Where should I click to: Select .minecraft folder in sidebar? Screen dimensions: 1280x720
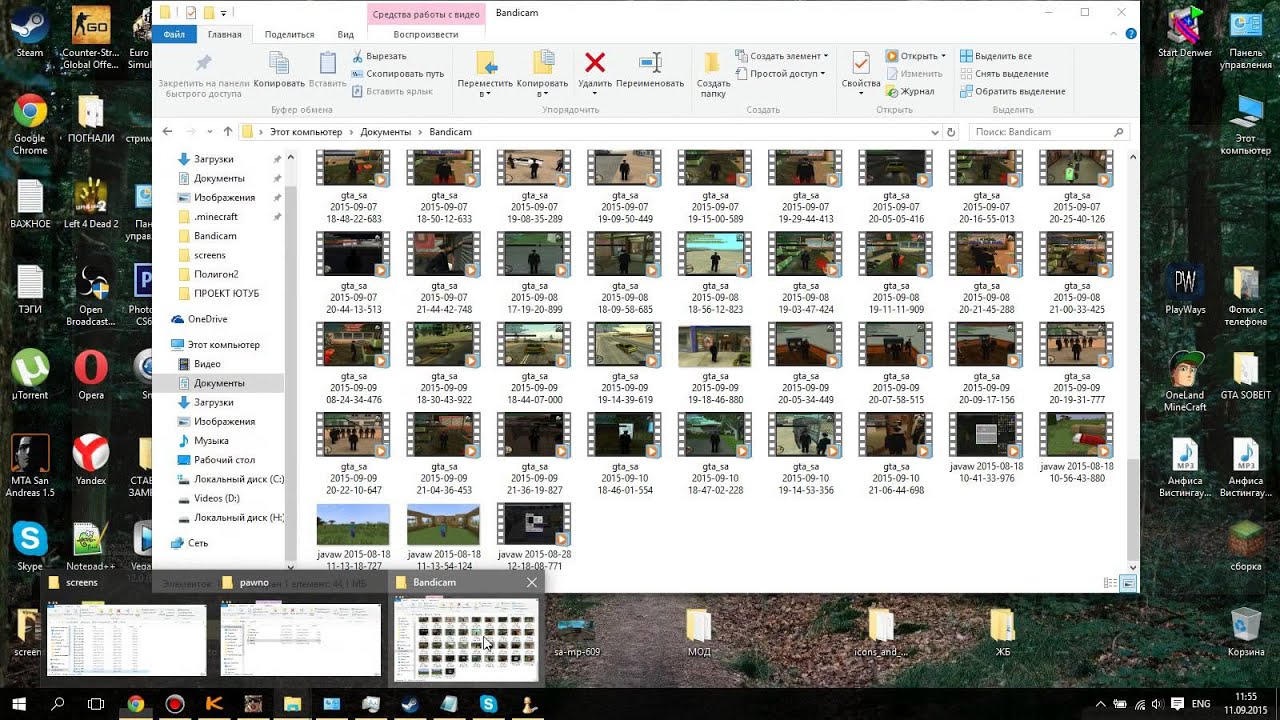[x=216, y=216]
